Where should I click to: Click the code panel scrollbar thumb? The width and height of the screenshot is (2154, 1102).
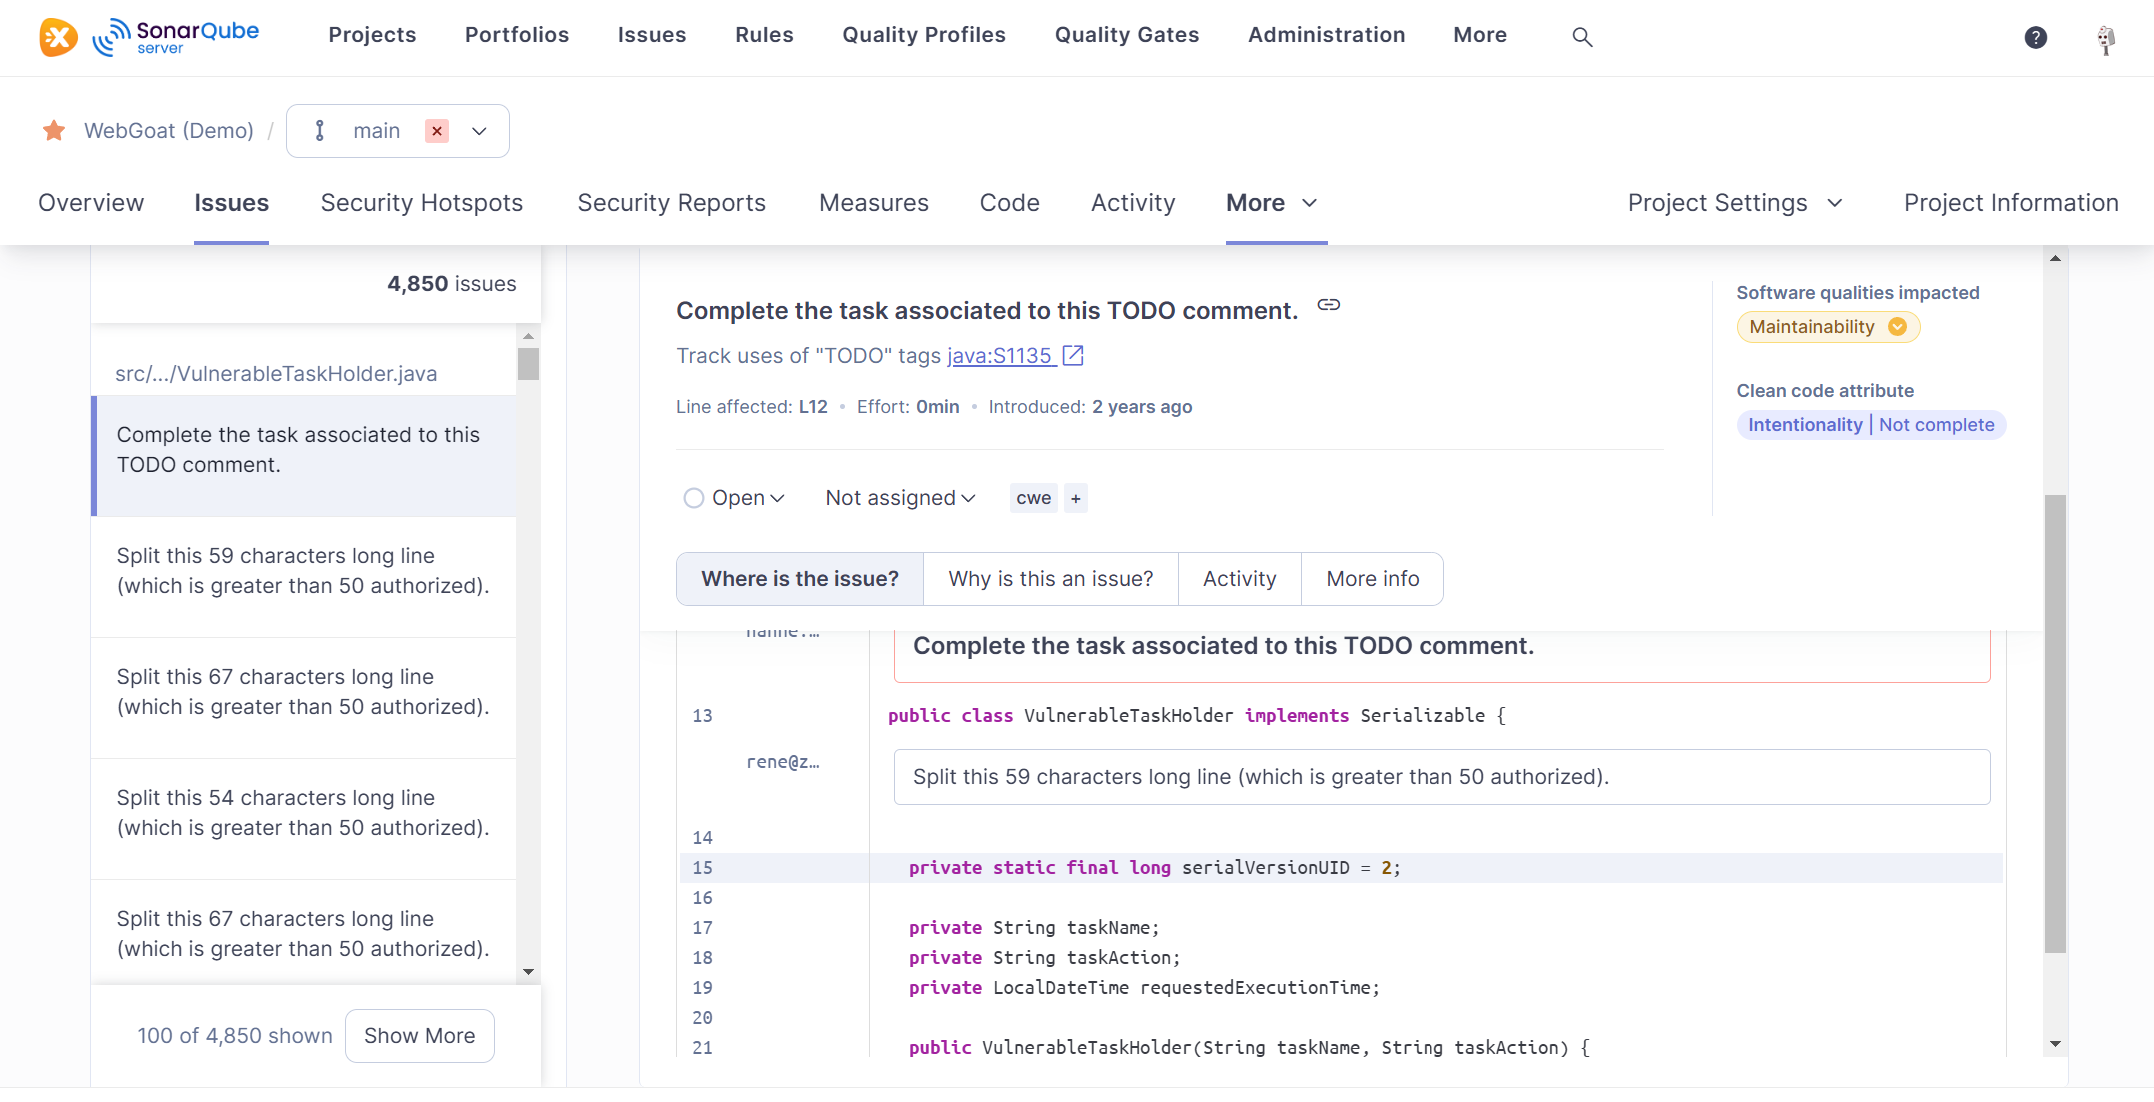pos(2055,724)
